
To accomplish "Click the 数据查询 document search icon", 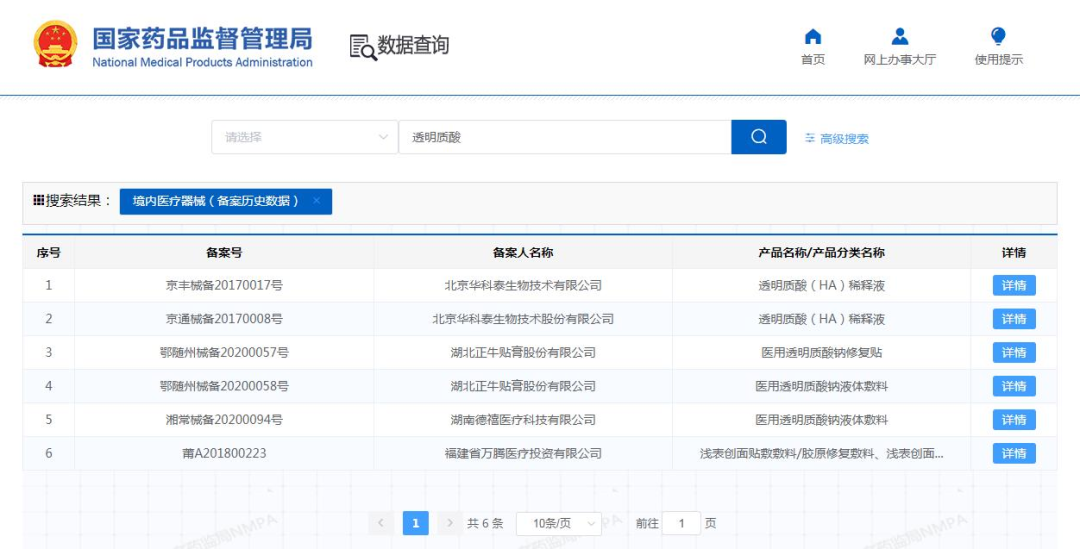I will click(x=363, y=46).
